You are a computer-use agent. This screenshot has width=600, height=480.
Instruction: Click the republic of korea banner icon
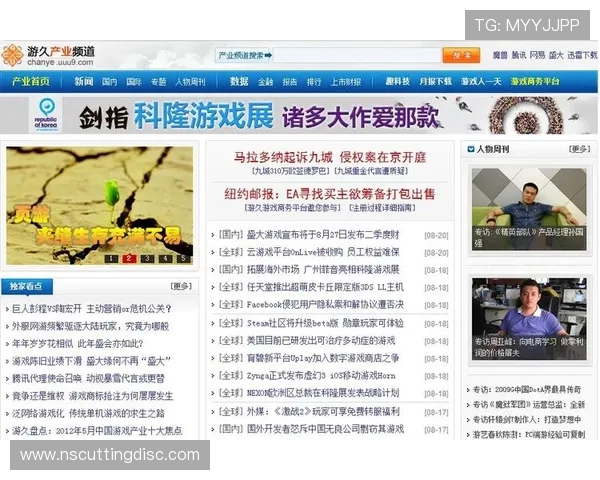coord(46,114)
